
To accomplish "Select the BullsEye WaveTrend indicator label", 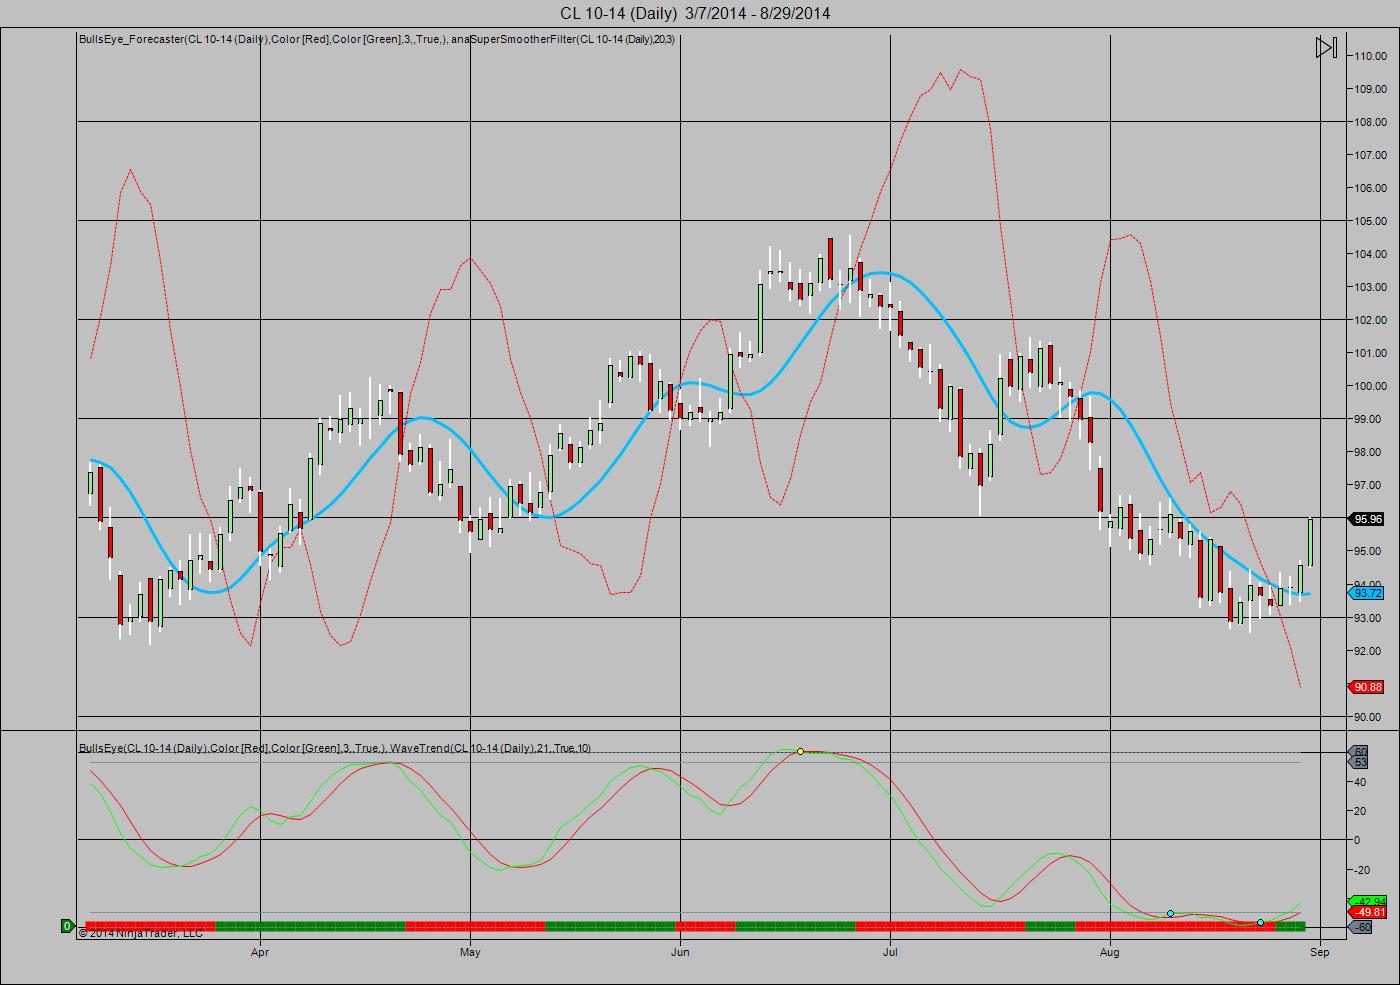I will 335,748.
